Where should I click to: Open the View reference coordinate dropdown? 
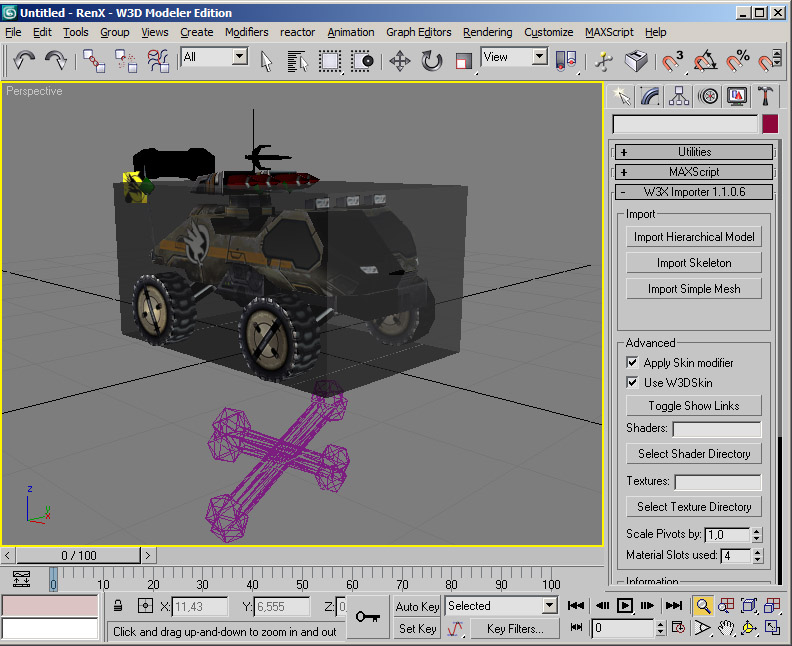click(540, 56)
